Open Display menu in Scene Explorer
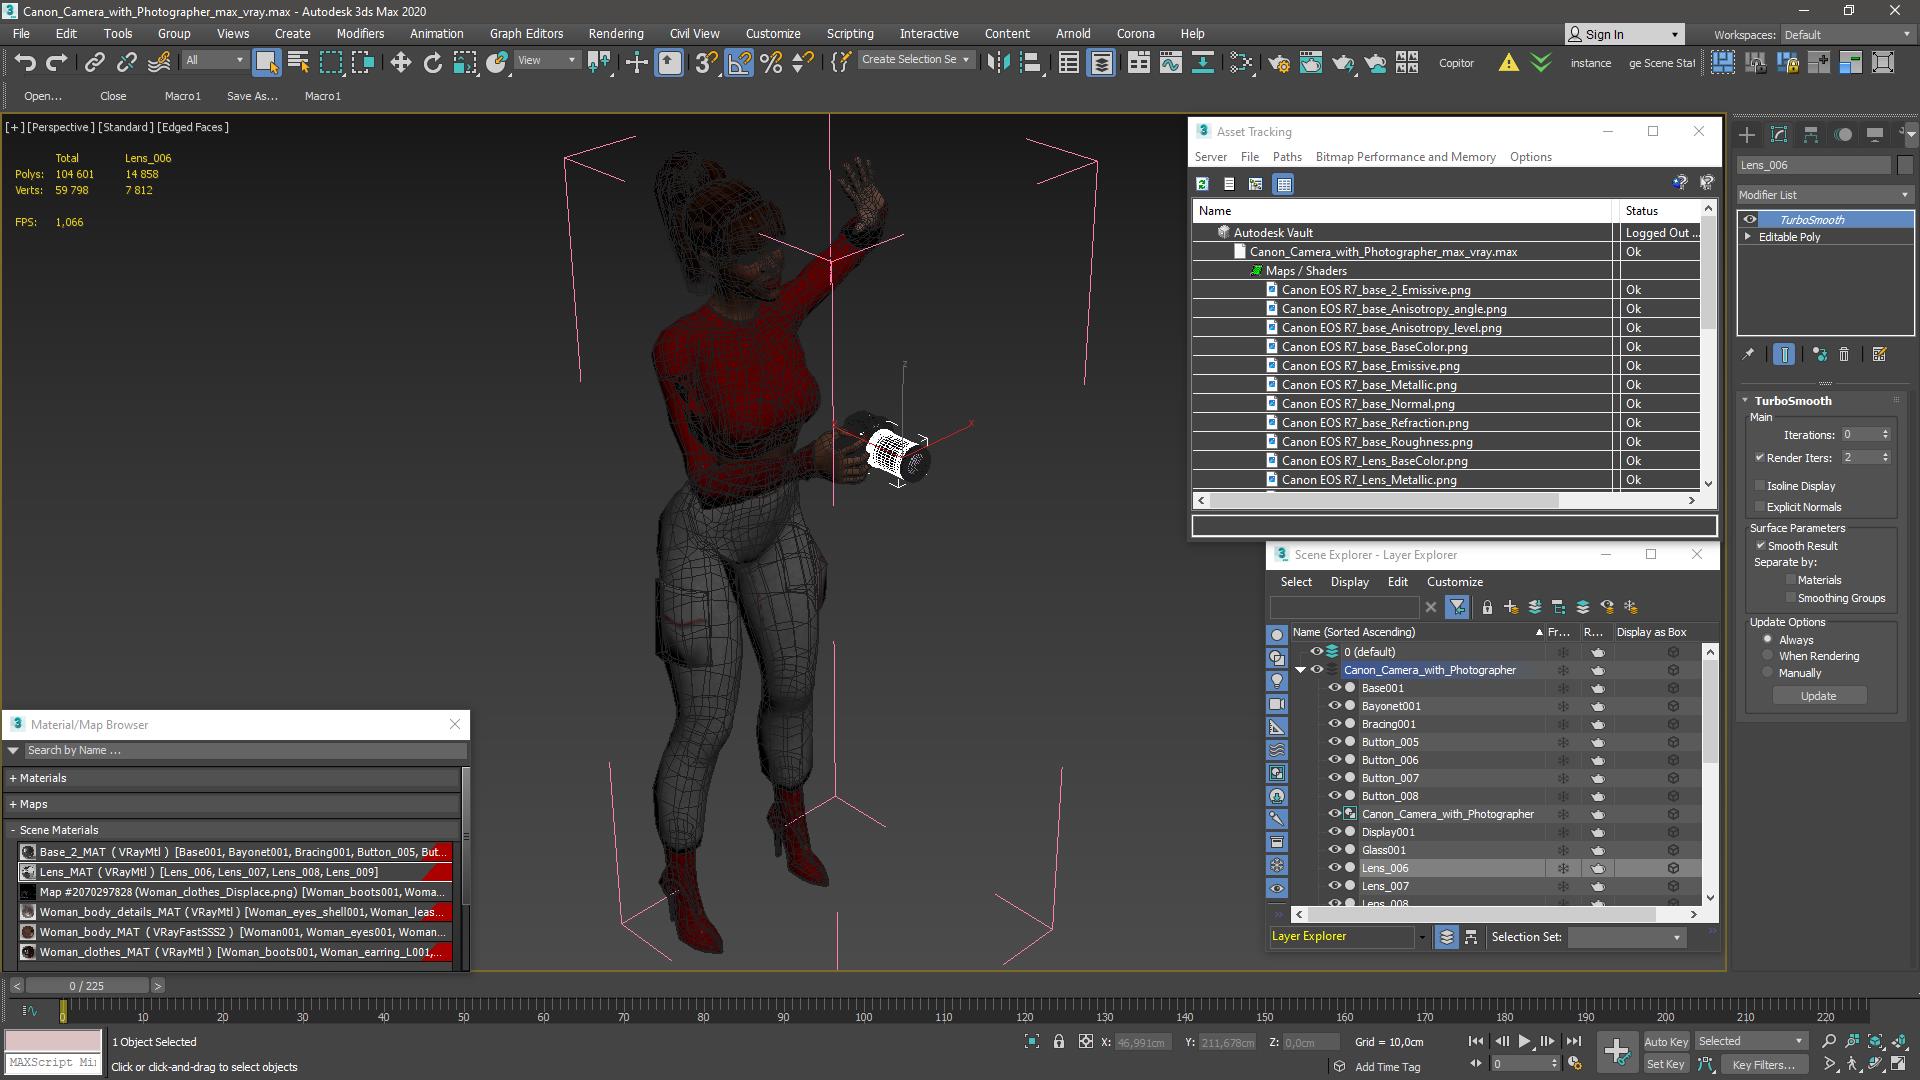The width and height of the screenshot is (1920, 1080). [1349, 582]
